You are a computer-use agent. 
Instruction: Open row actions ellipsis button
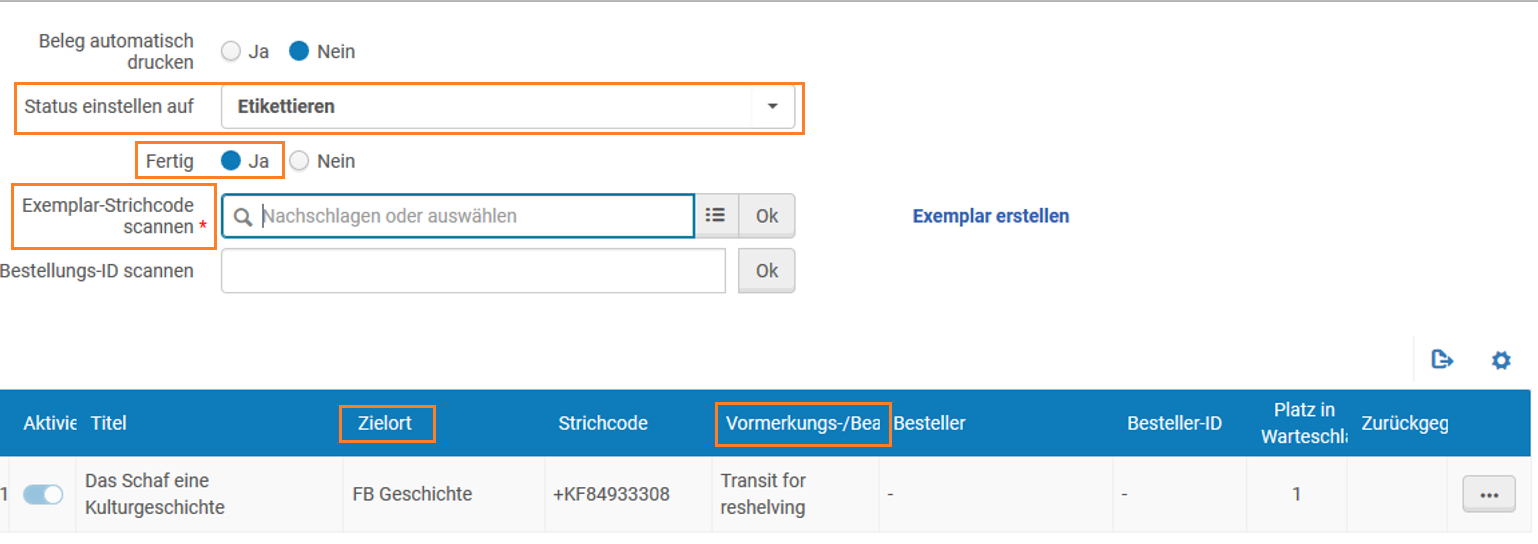point(1489,495)
